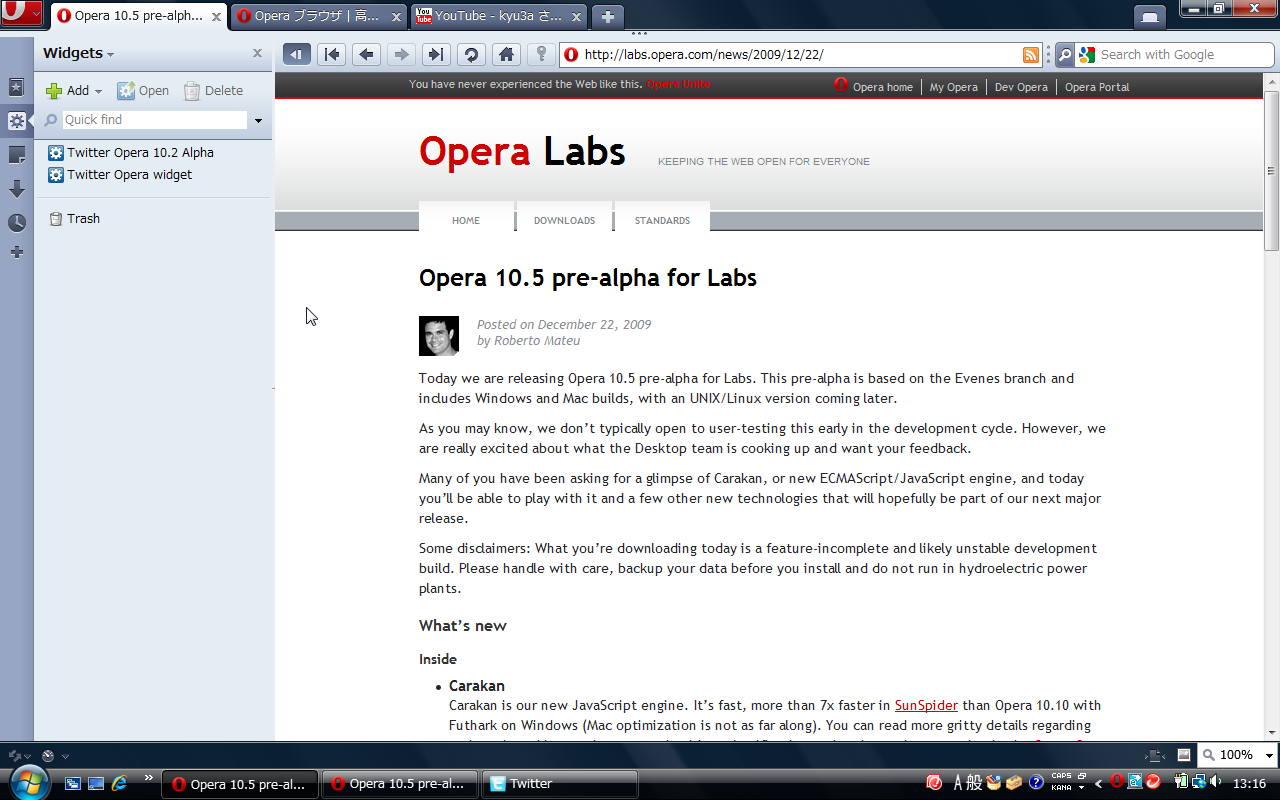
Task: Open a new tab with plus button
Action: 607,17
